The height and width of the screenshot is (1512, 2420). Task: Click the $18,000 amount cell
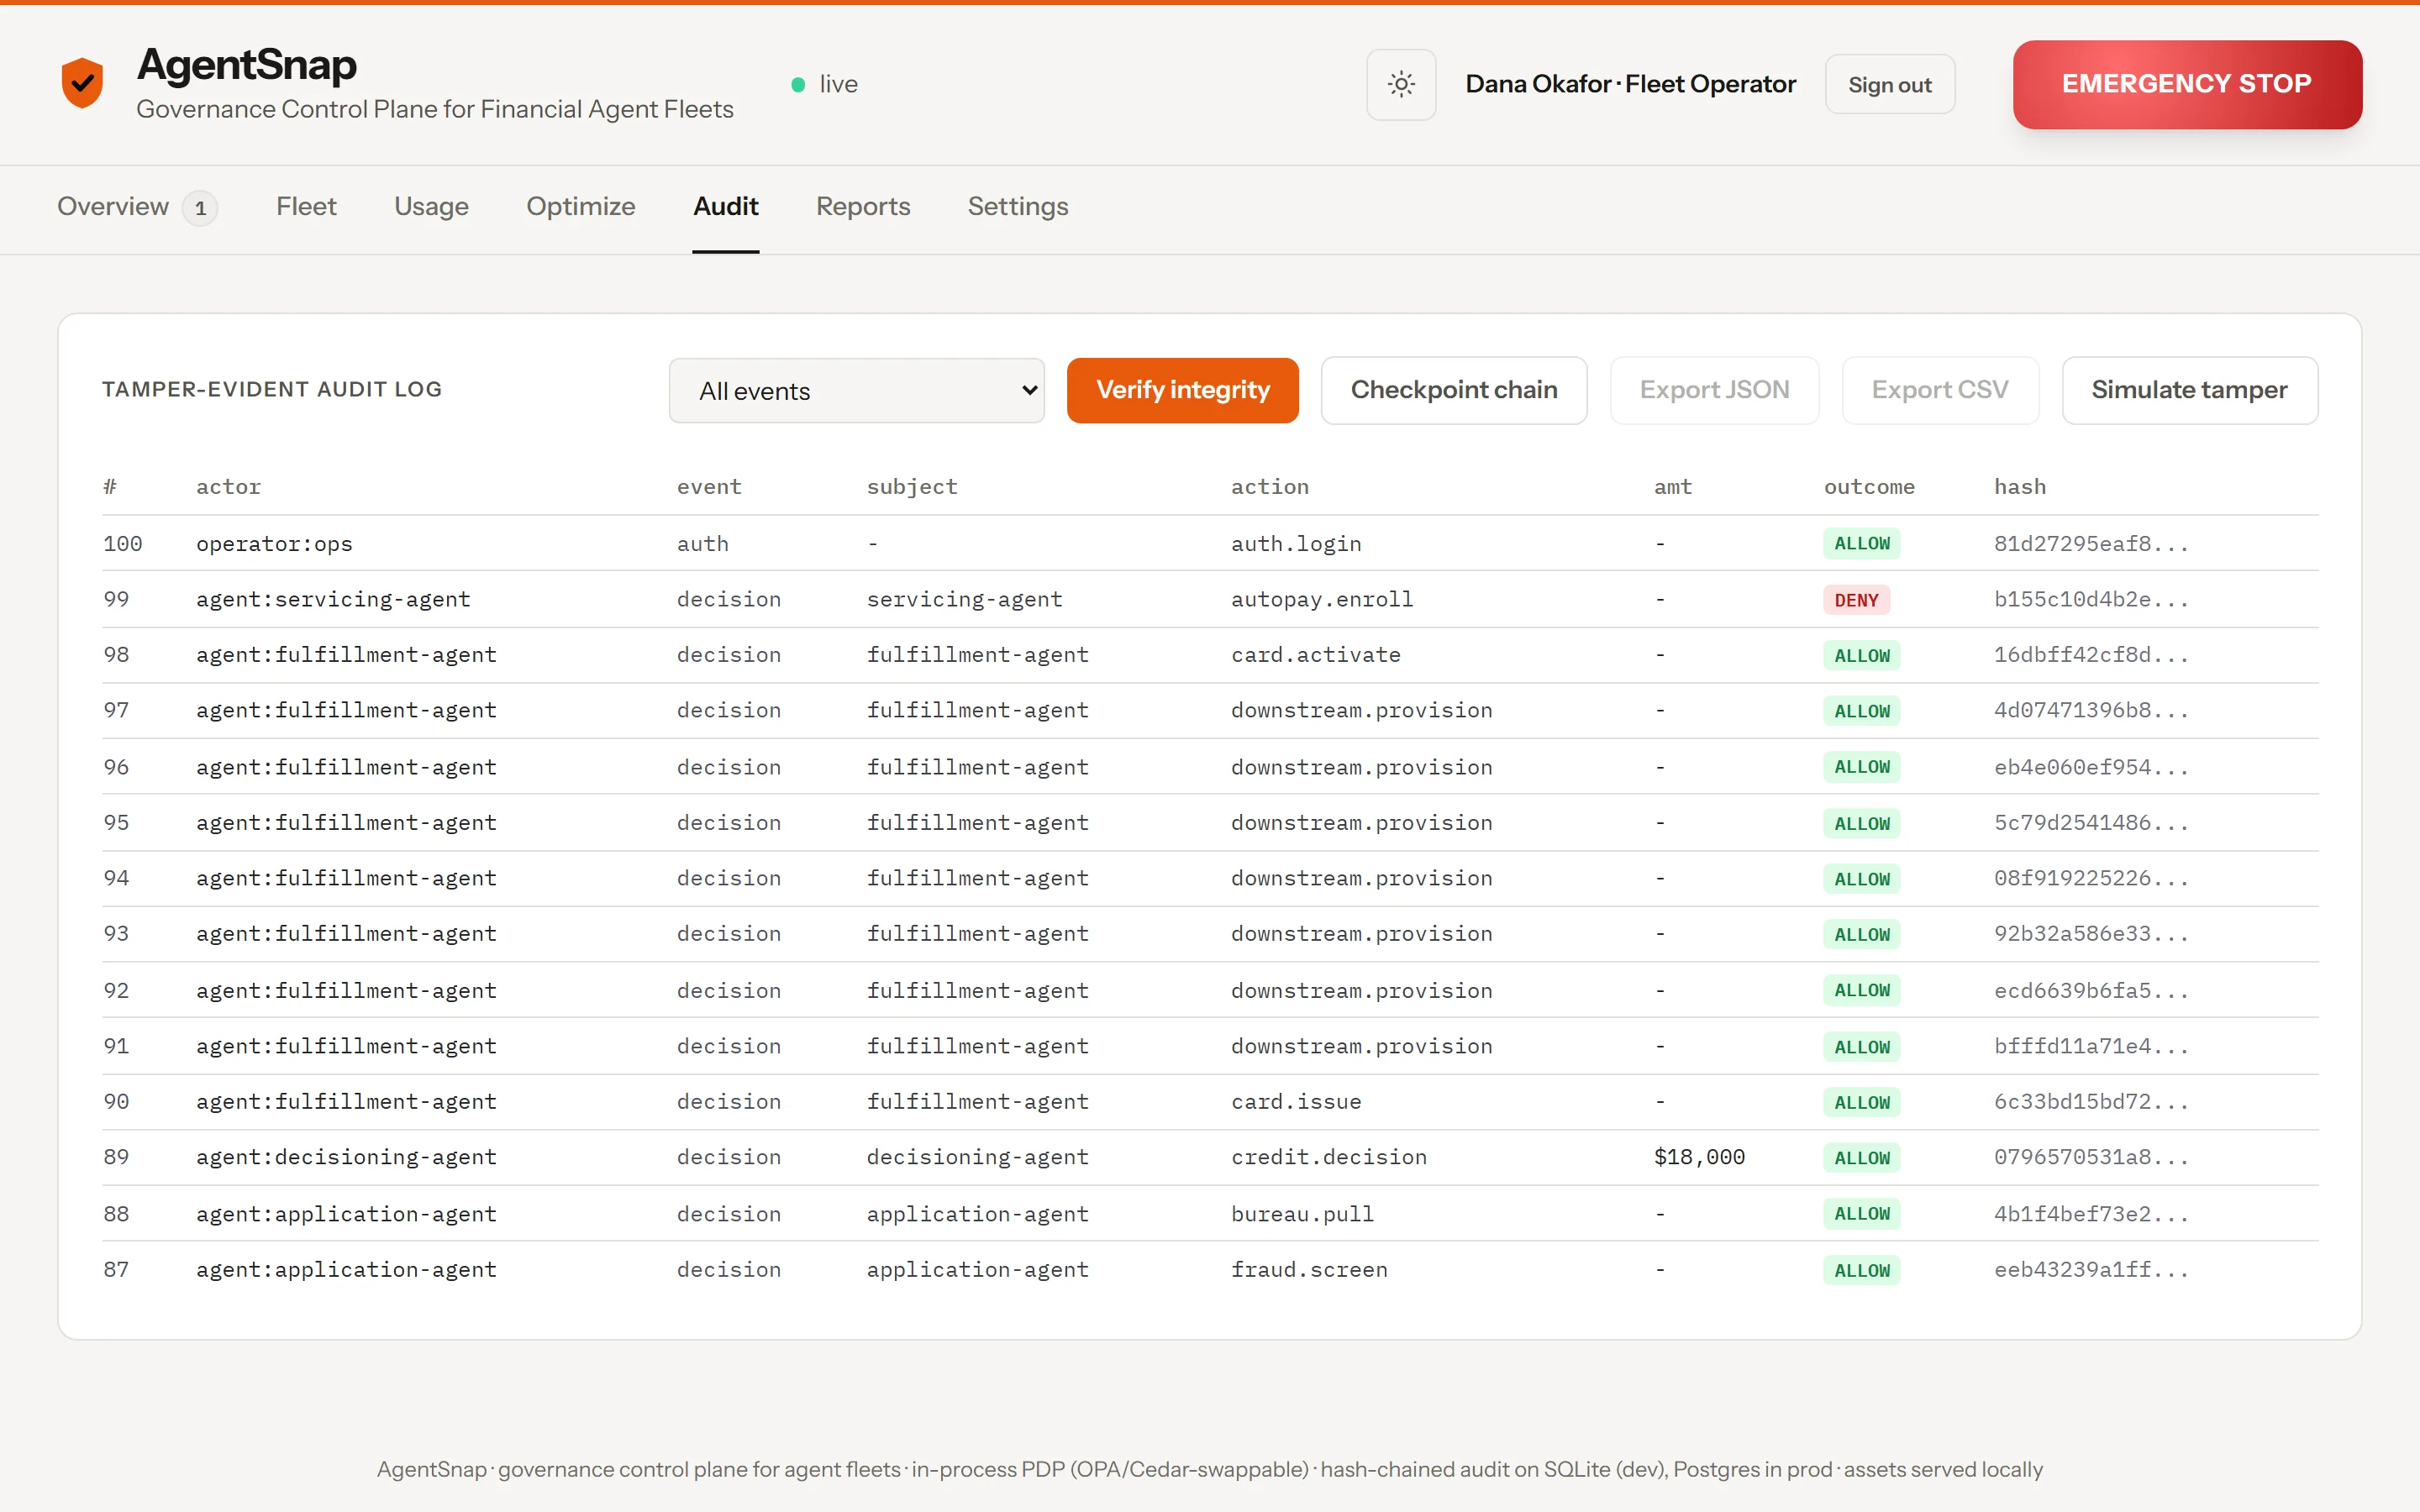coord(1699,1157)
